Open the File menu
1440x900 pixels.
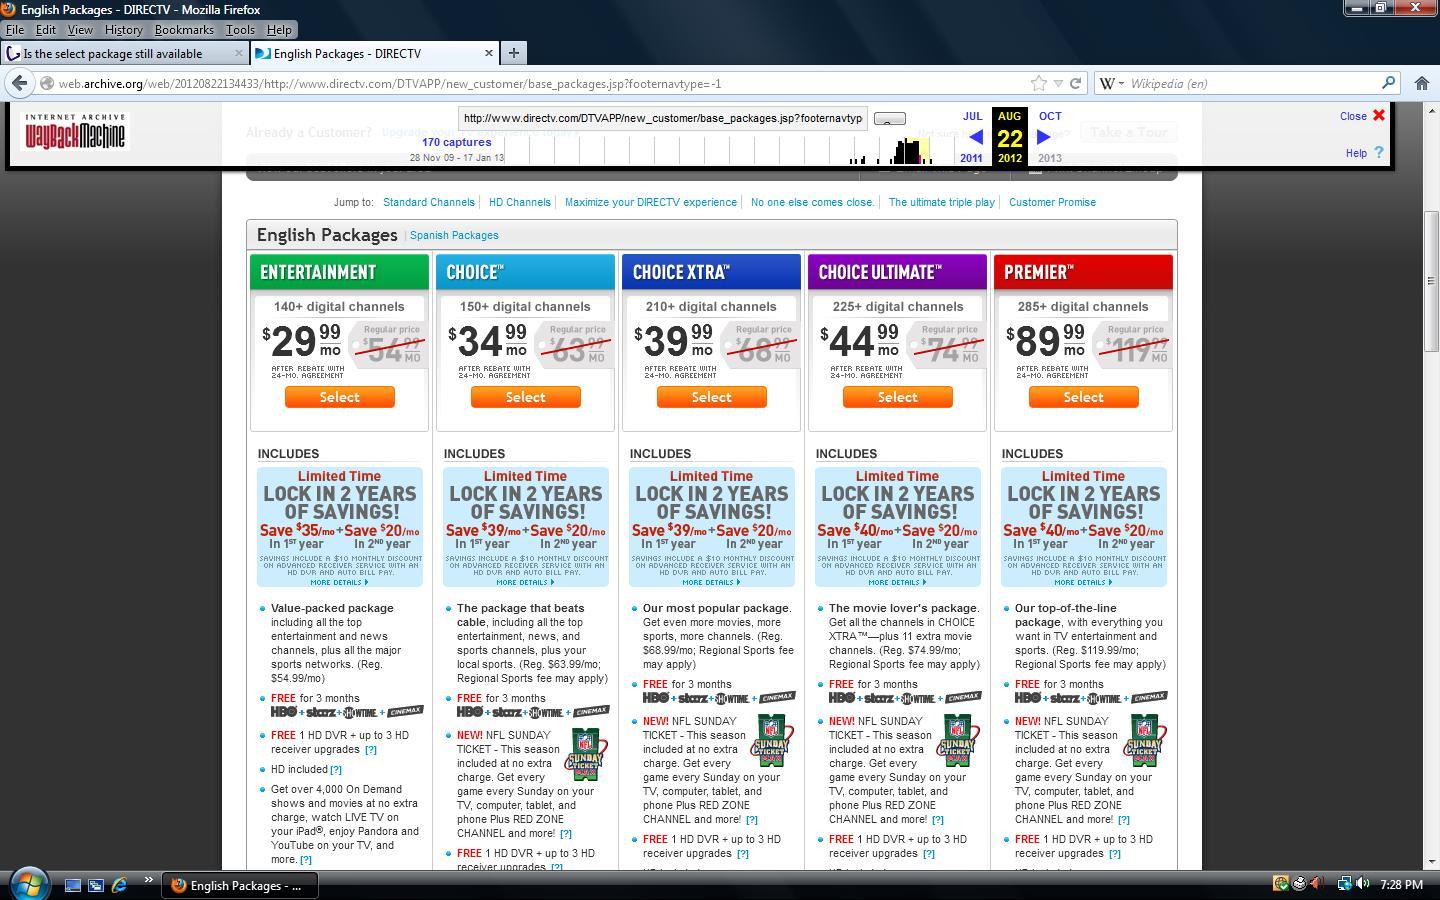pos(15,30)
